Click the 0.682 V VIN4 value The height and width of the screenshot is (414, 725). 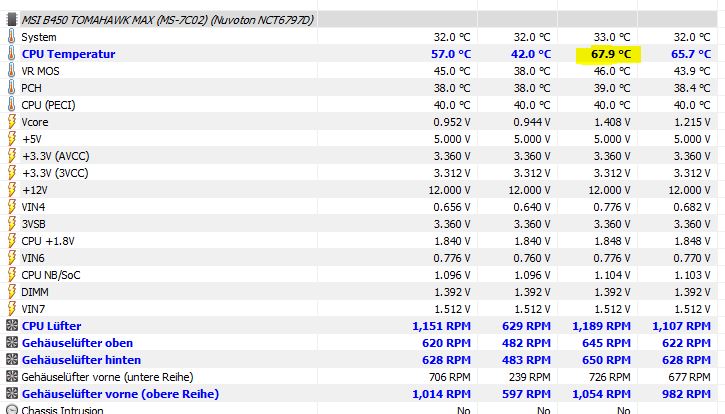tap(692, 207)
